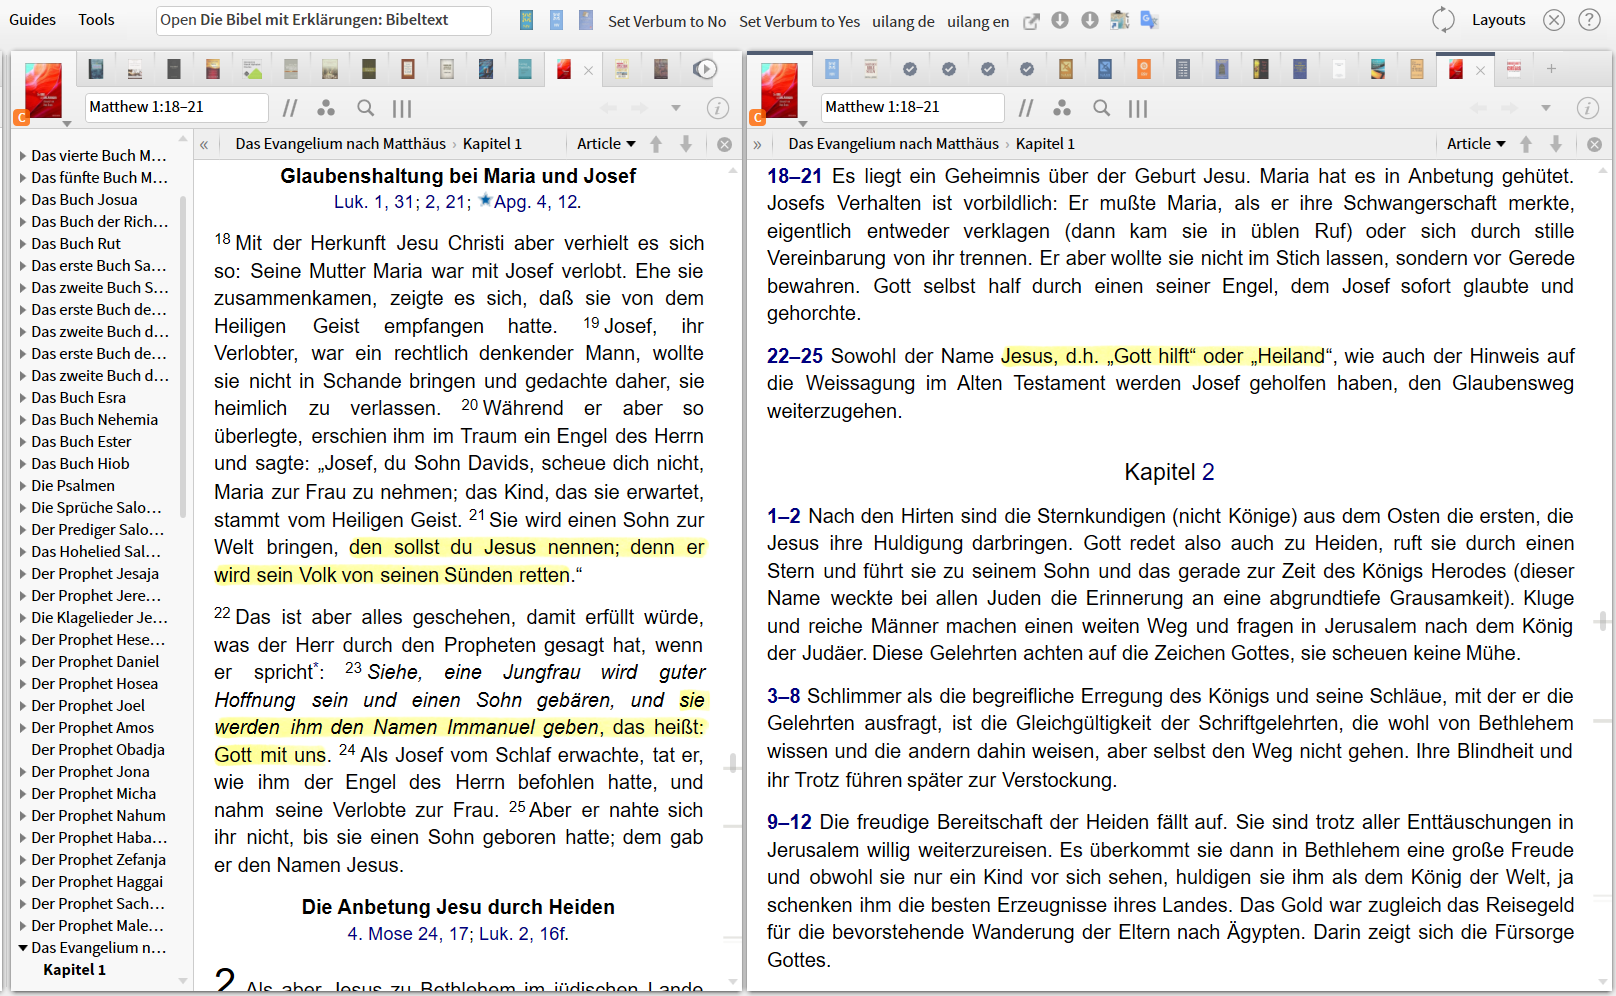Show information panel icon in right panel
Image resolution: width=1616 pixels, height=996 pixels.
[1587, 108]
